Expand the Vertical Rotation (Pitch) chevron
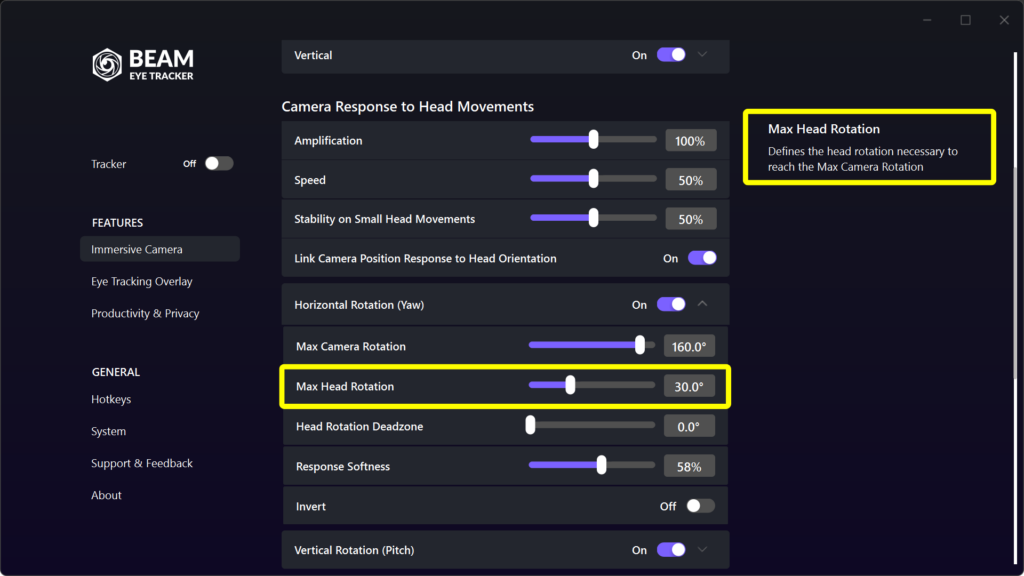The height and width of the screenshot is (576, 1024). [703, 550]
